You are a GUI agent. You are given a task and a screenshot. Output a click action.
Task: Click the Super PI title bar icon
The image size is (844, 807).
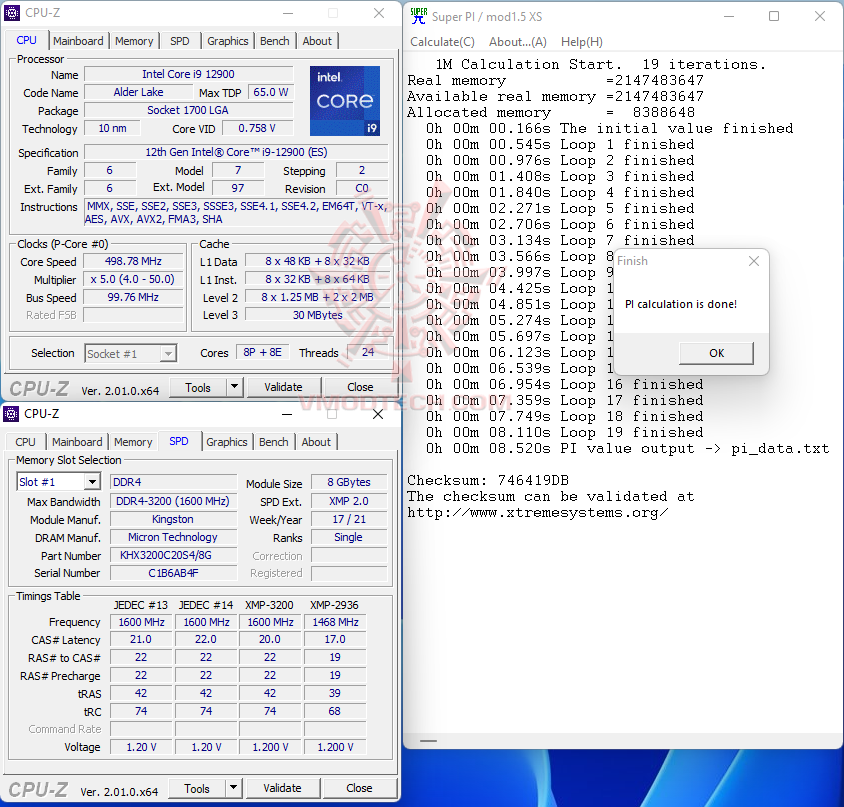pyautogui.click(x=418, y=16)
